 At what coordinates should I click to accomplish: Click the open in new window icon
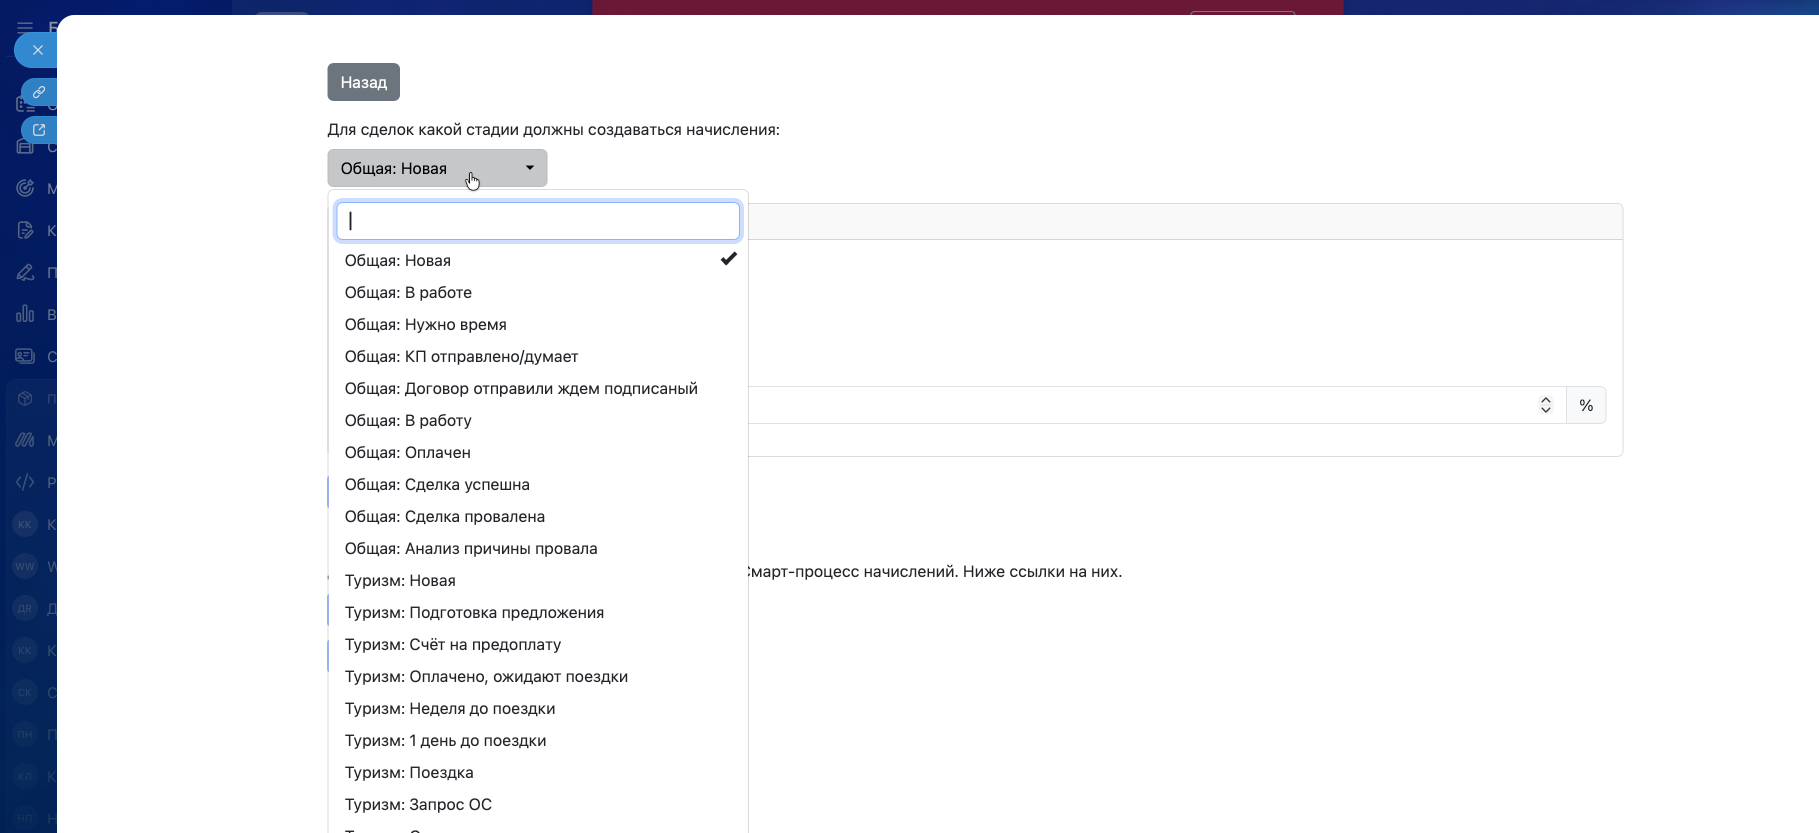[39, 130]
